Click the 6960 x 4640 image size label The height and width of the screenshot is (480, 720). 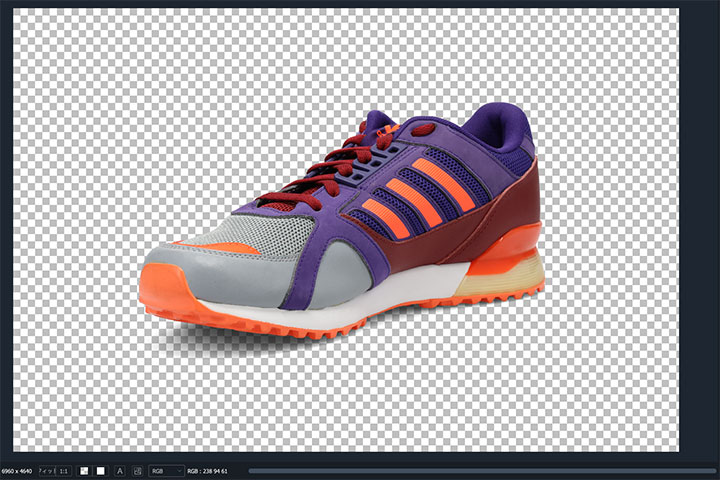pos(17,470)
